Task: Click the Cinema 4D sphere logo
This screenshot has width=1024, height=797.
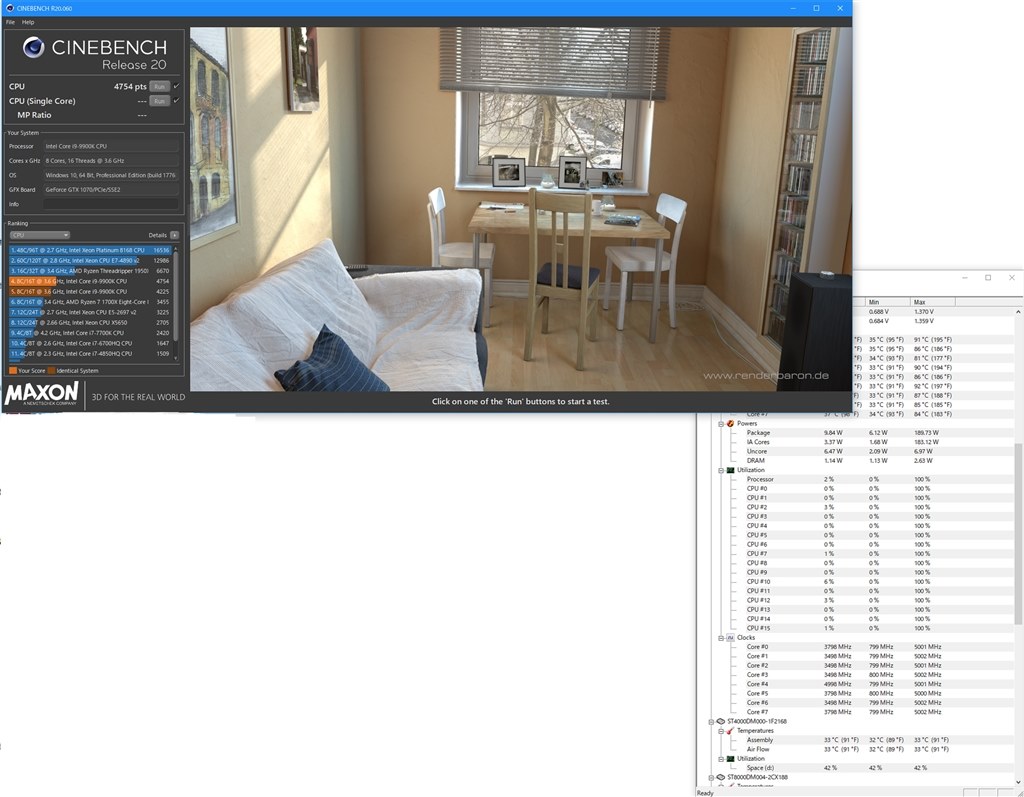Action: pyautogui.click(x=33, y=47)
